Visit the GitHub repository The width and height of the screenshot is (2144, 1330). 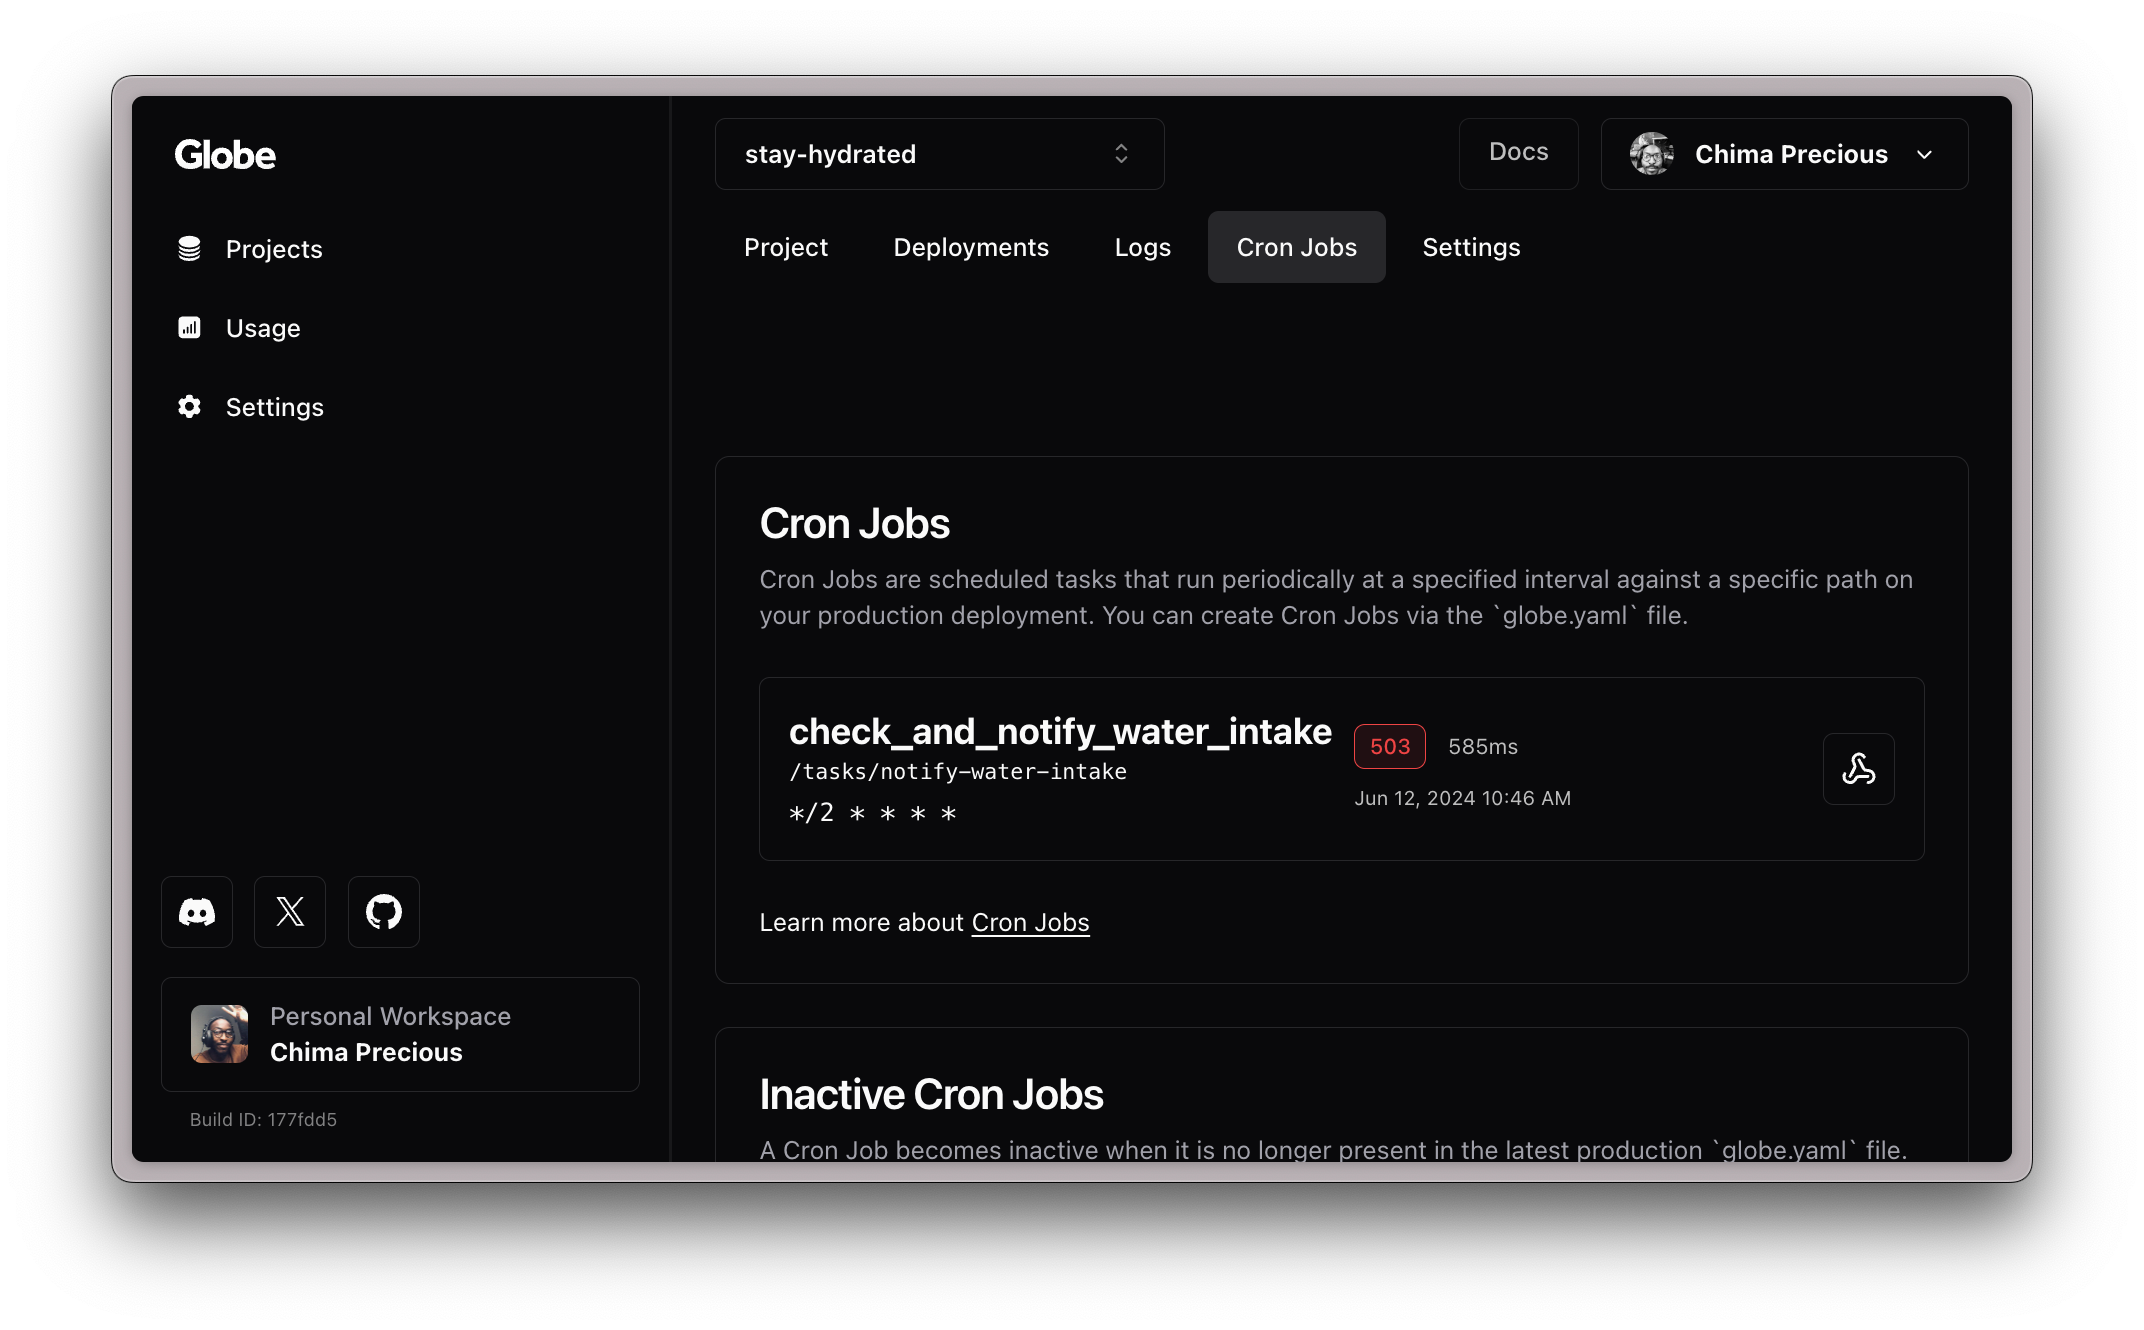[x=383, y=911]
